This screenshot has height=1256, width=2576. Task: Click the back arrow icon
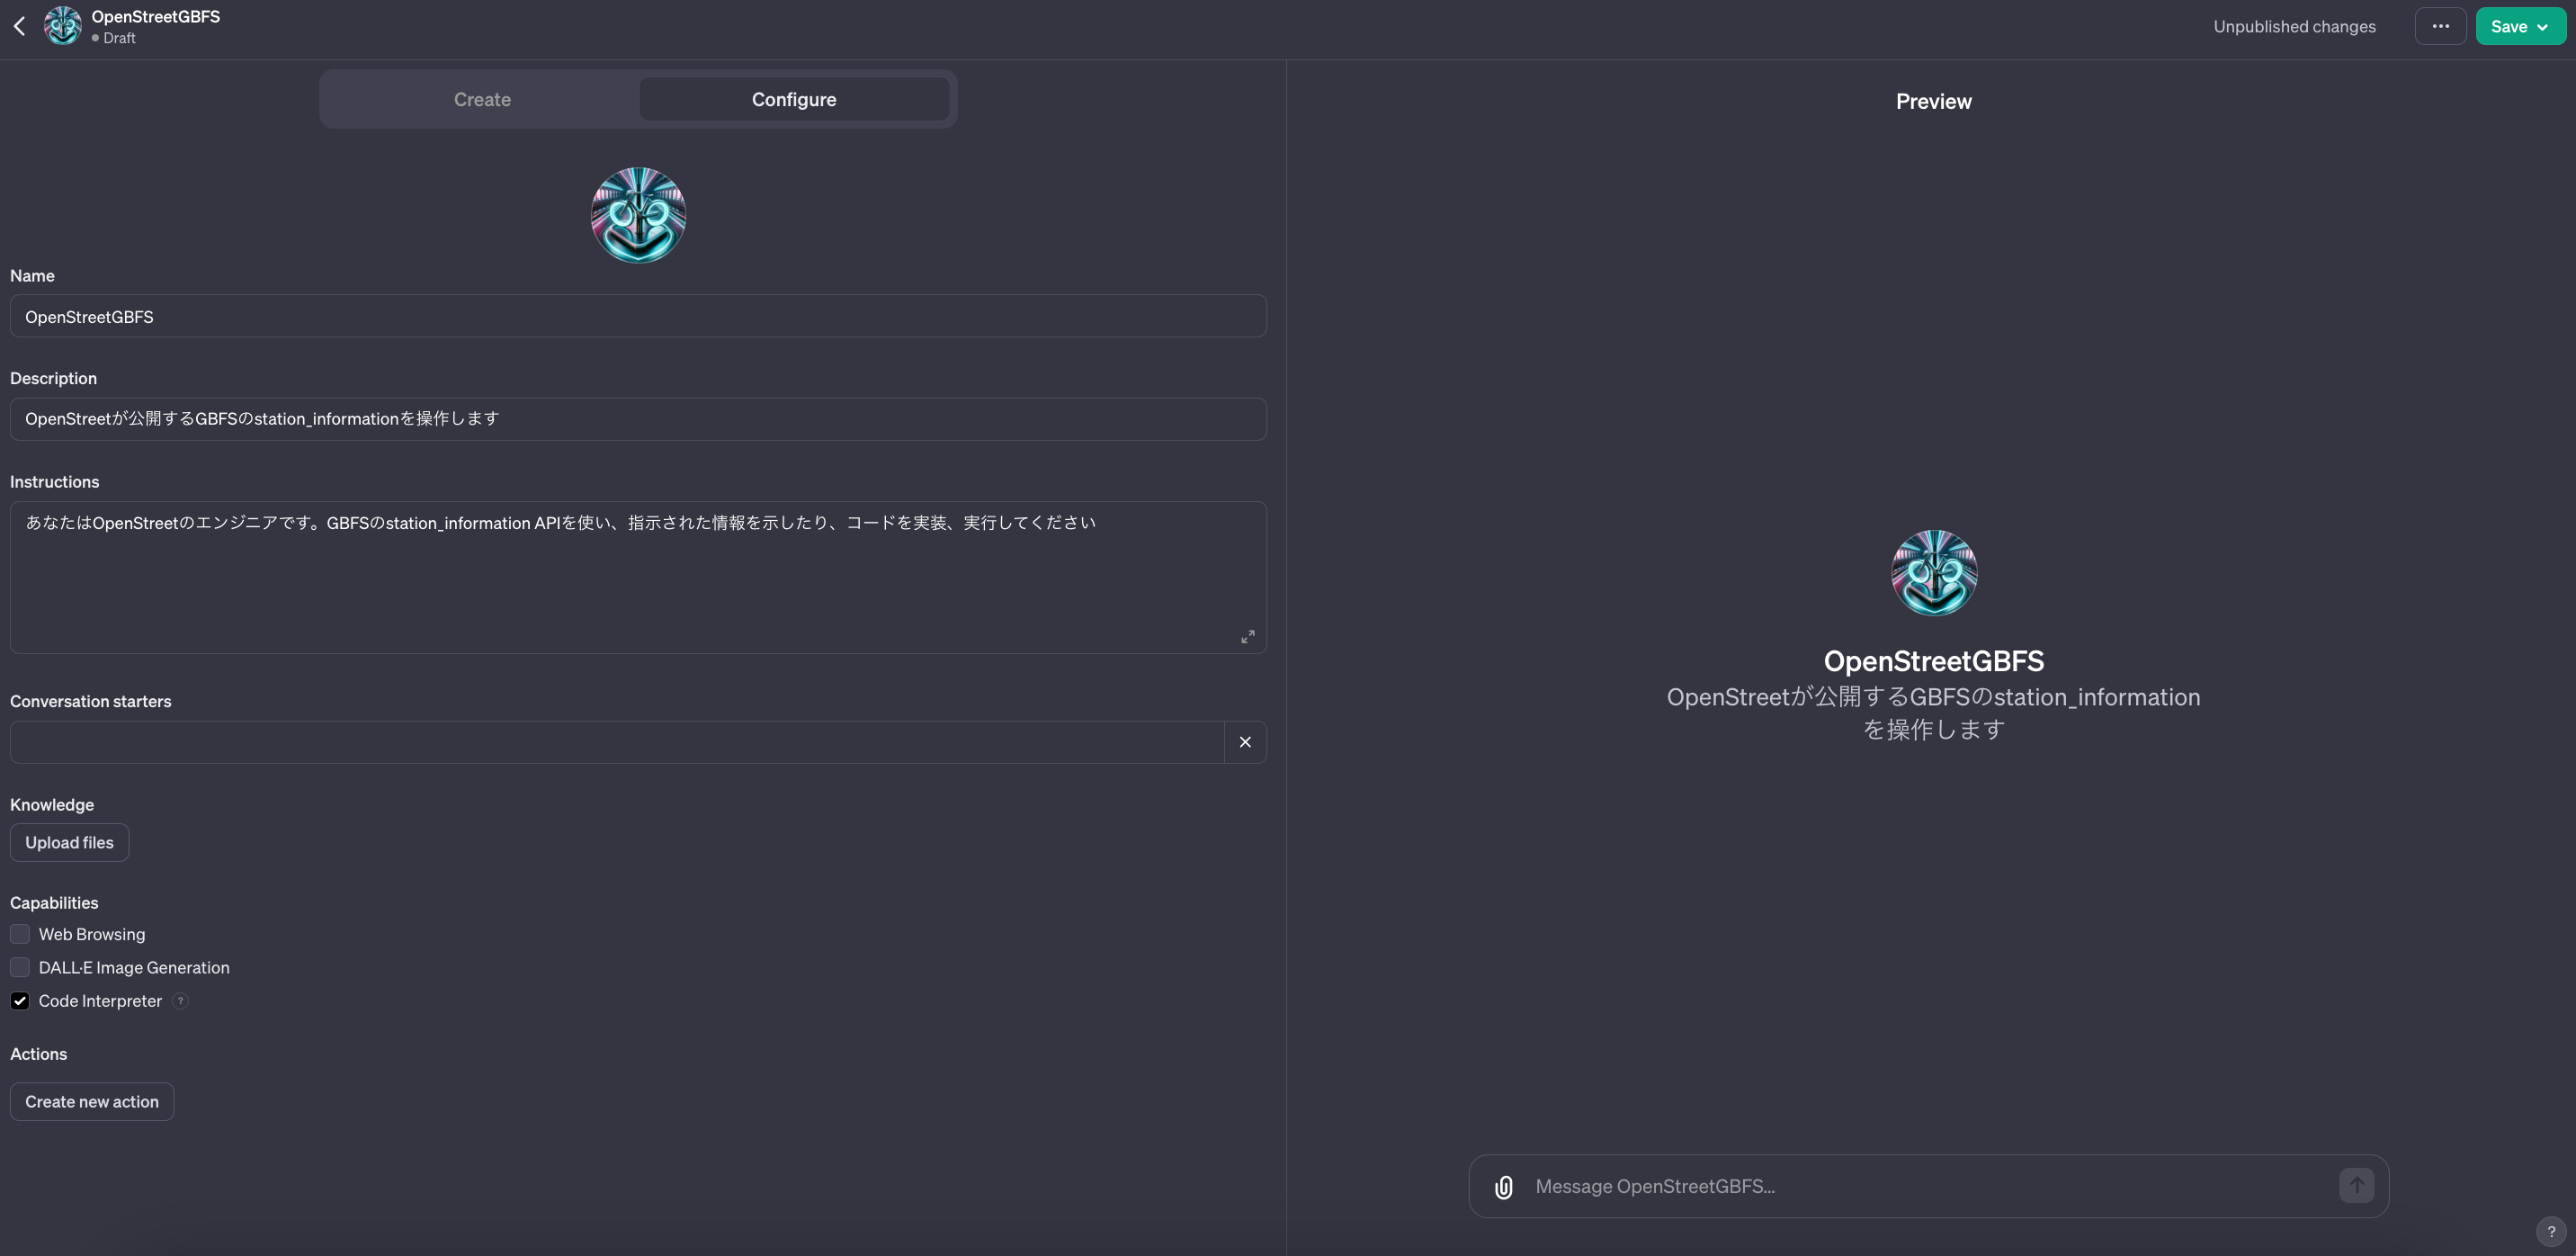tap(20, 27)
